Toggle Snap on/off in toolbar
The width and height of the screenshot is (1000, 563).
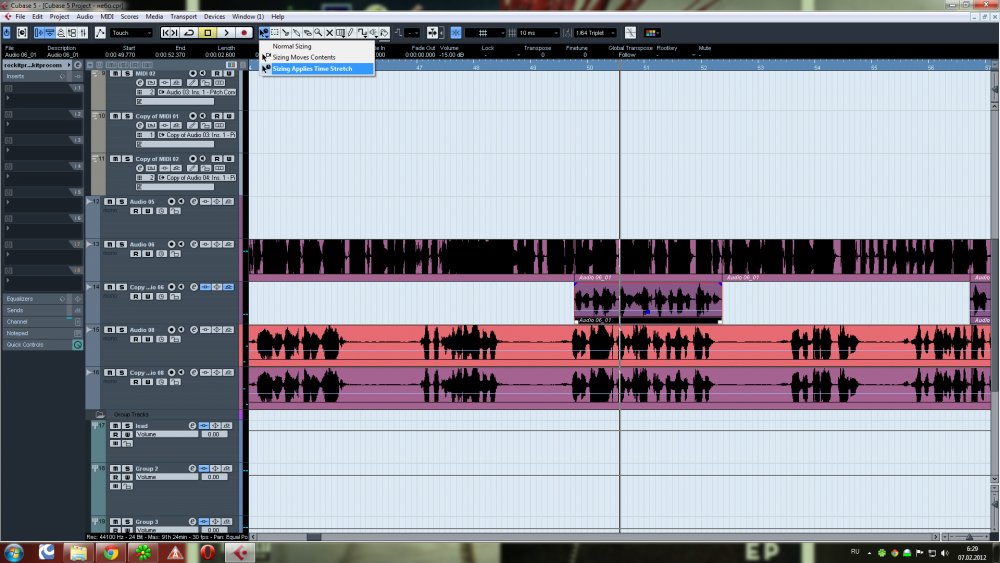pyautogui.click(x=455, y=33)
